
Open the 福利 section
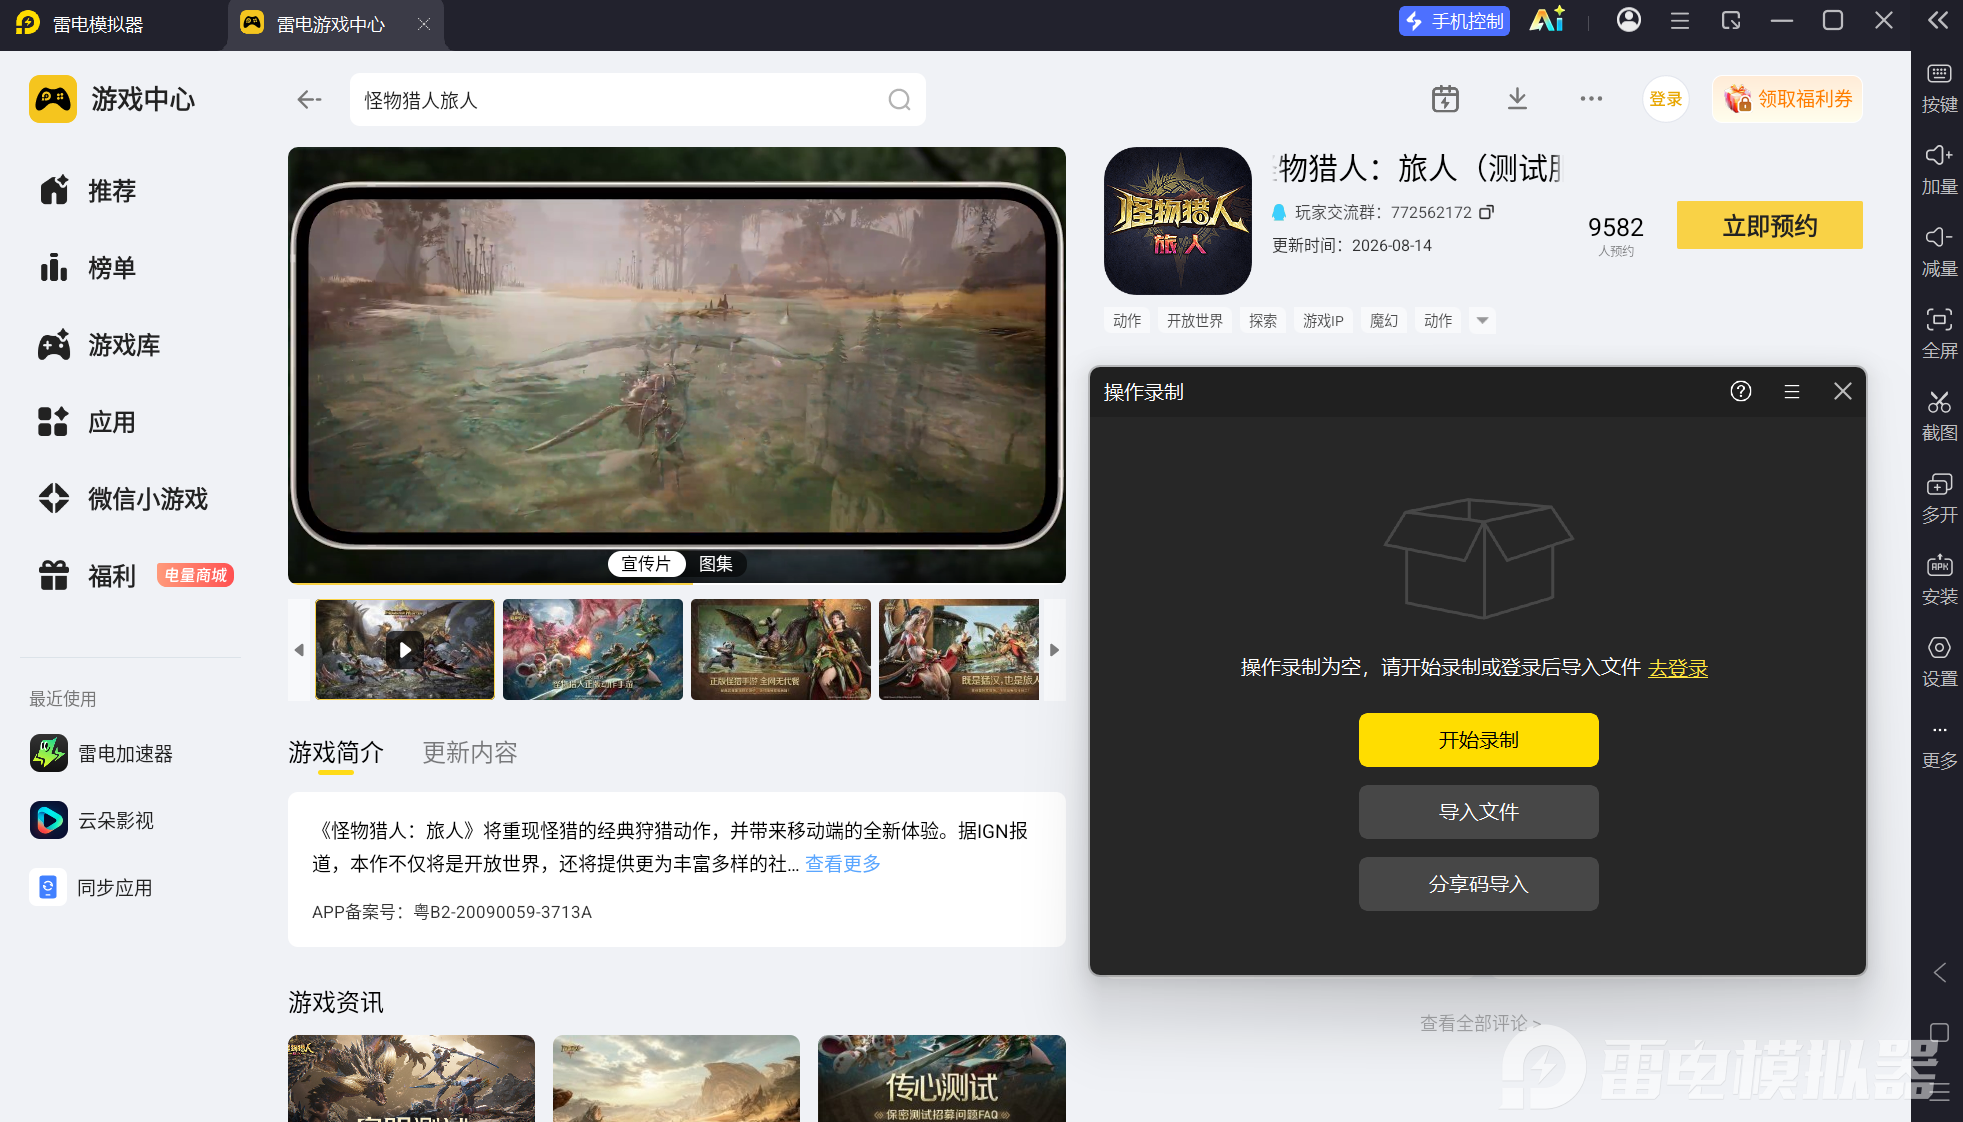click(87, 575)
